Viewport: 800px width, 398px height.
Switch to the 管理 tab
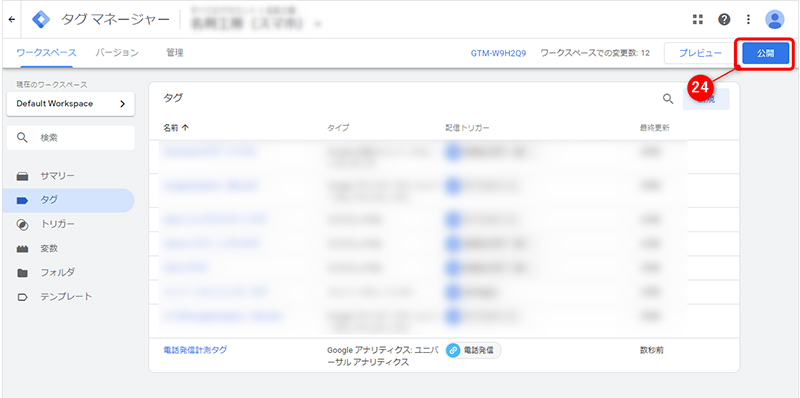(174, 53)
